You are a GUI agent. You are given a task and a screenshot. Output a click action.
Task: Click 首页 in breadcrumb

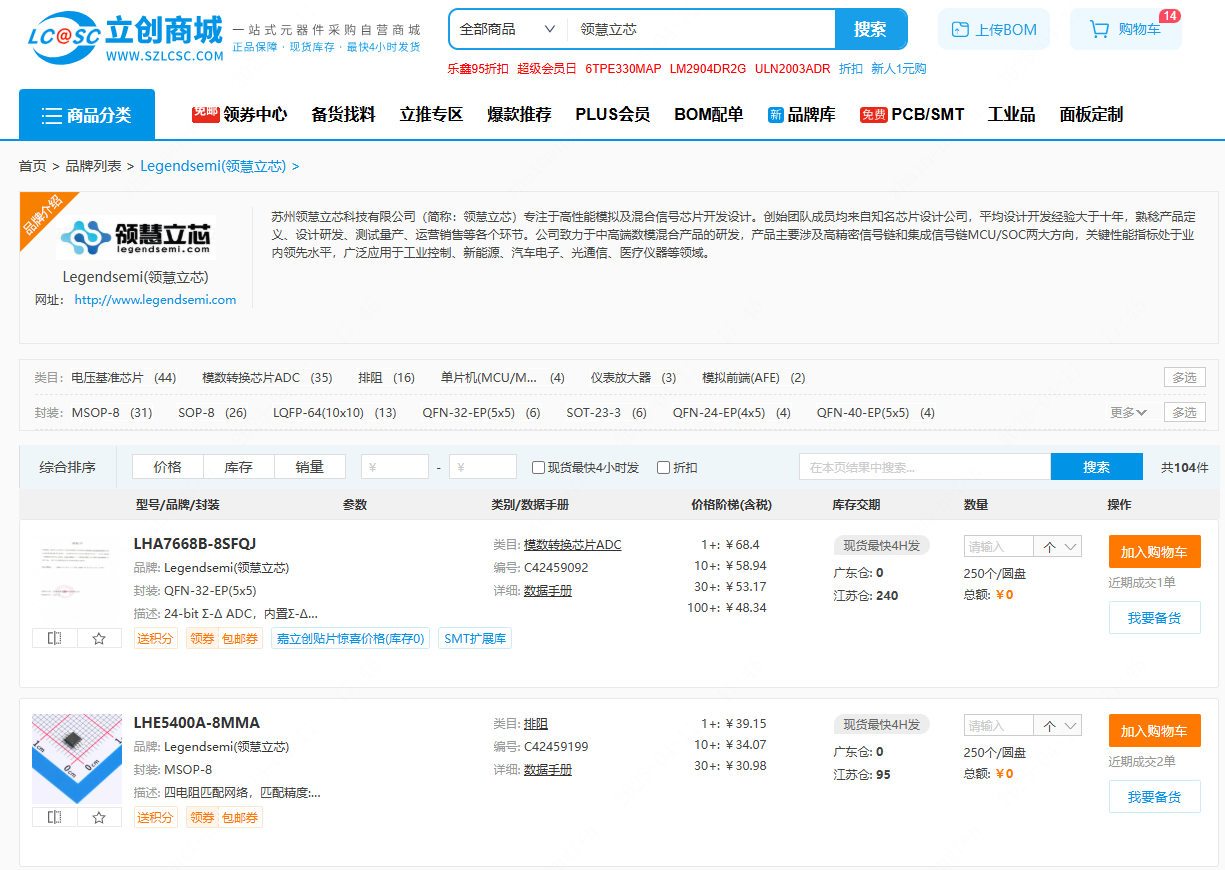33,166
